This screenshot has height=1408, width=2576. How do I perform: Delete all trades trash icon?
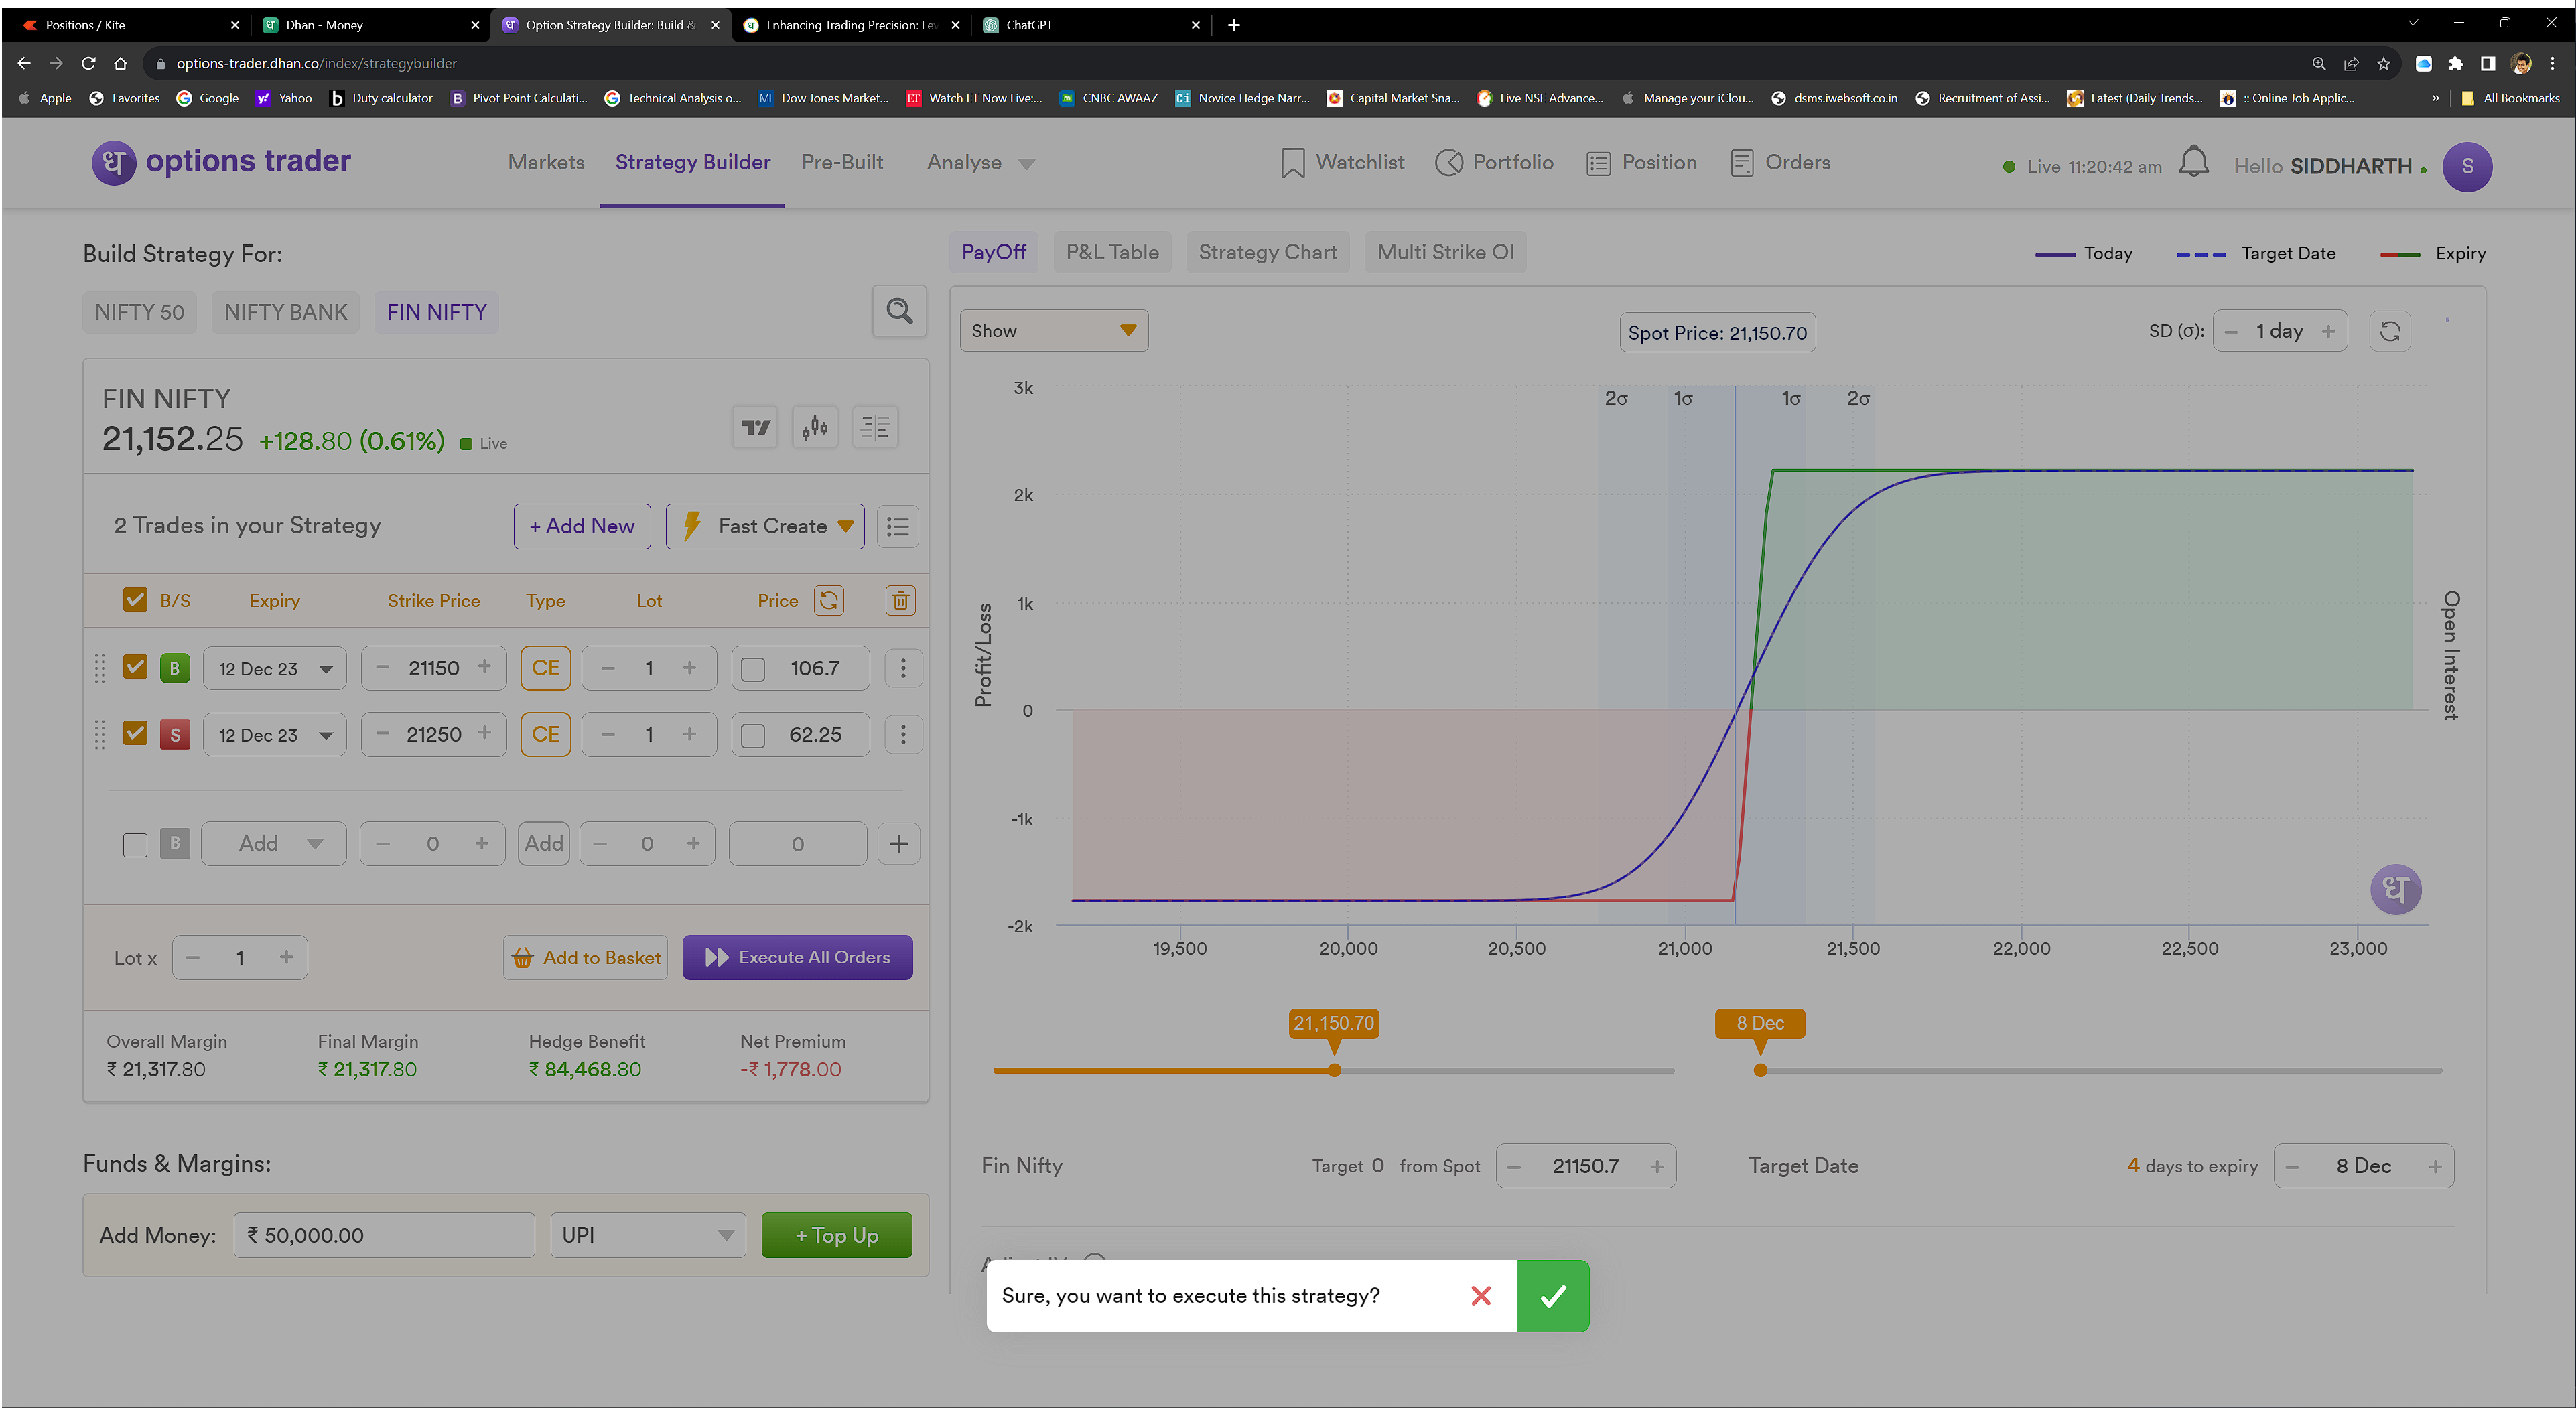pyautogui.click(x=900, y=600)
